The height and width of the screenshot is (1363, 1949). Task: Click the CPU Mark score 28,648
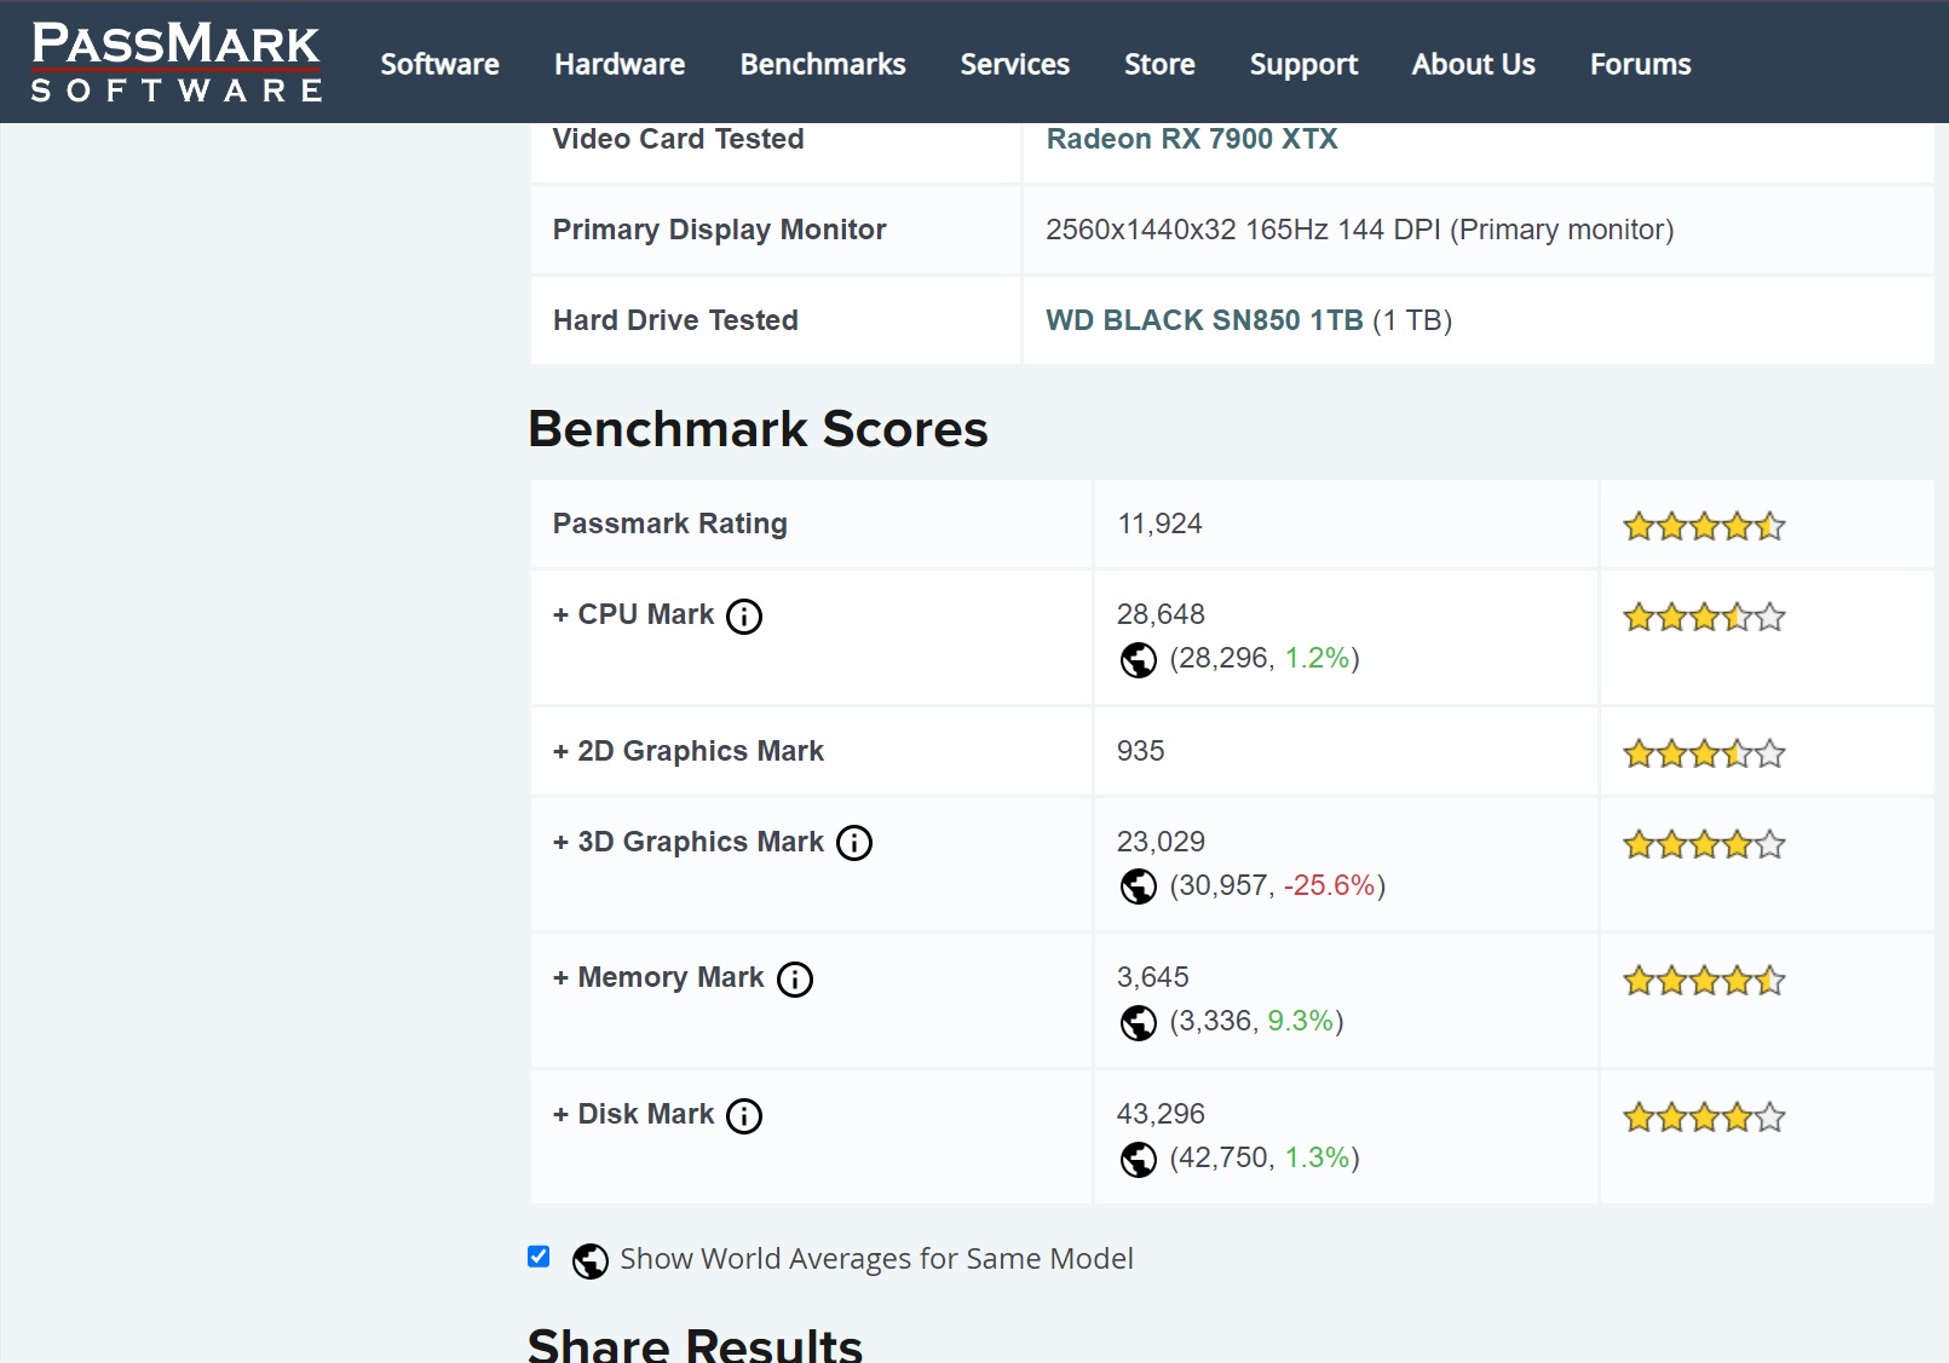pos(1161,614)
